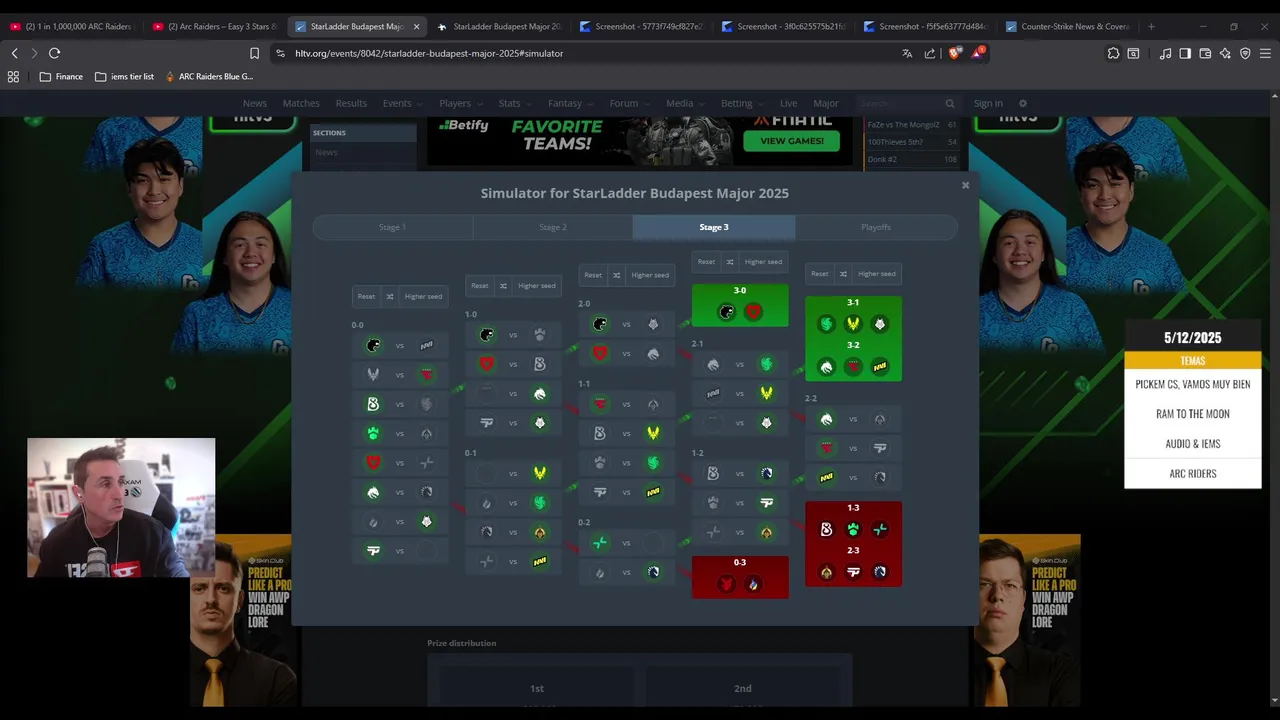Open the Forum dropdown in HLTV nav

[629, 103]
